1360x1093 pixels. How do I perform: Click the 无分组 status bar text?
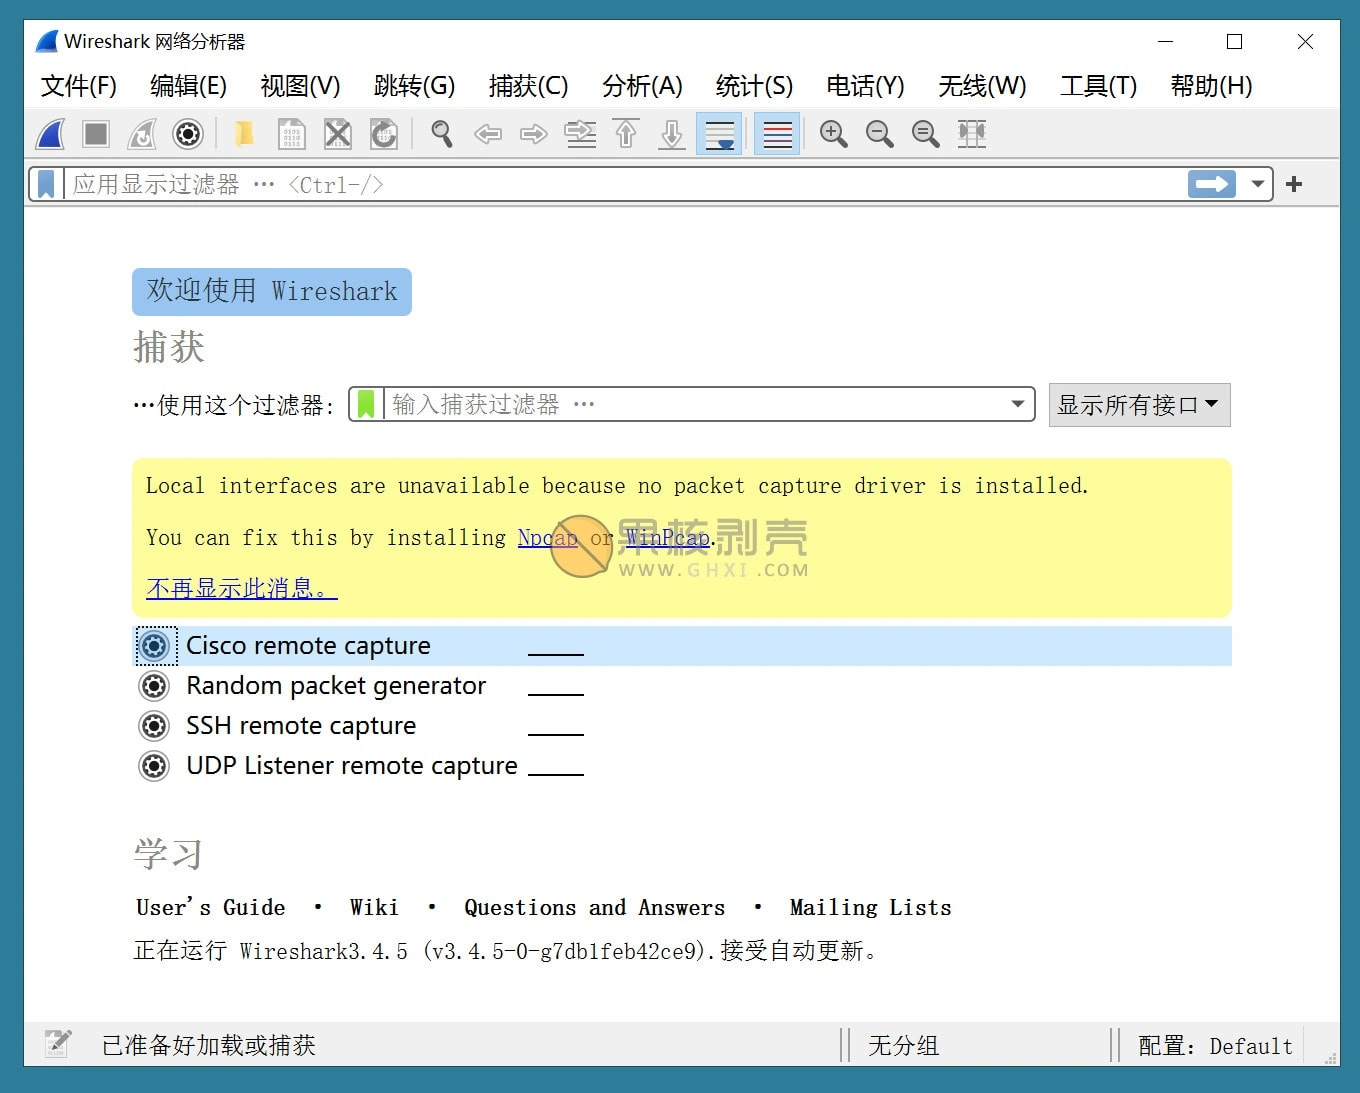pos(903,1046)
